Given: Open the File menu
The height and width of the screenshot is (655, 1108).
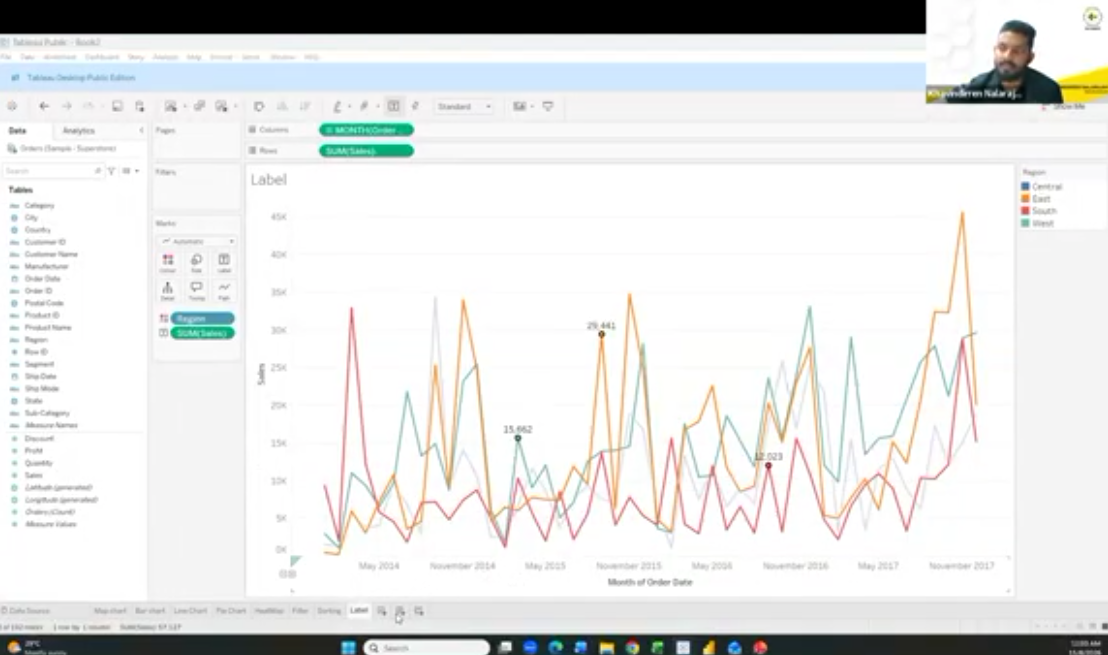Looking at the screenshot, I should [x=6, y=57].
